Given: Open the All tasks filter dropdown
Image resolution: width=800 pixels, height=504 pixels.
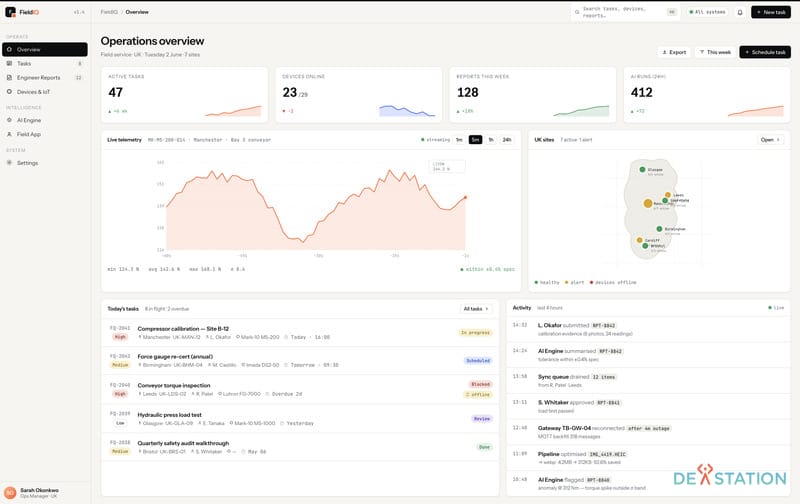Looking at the screenshot, I should (x=476, y=309).
